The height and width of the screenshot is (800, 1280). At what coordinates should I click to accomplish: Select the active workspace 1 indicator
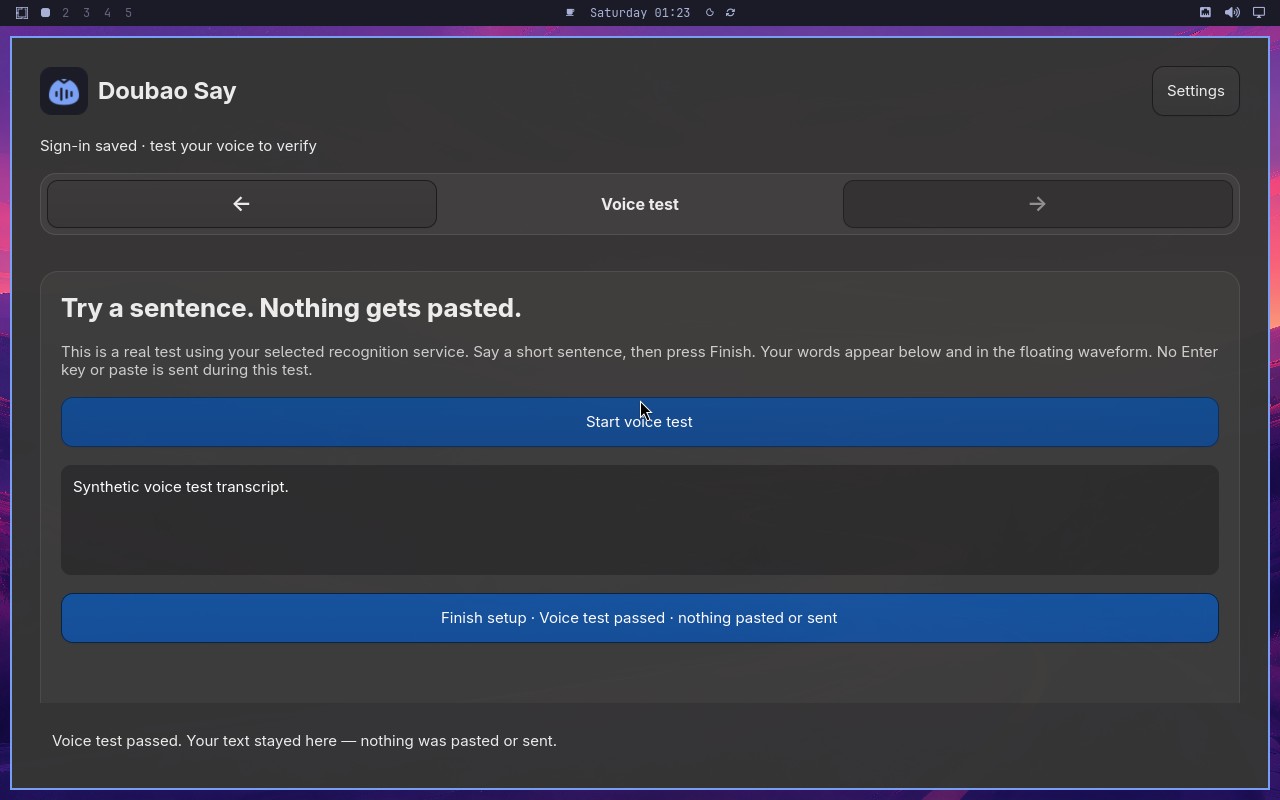coord(45,13)
